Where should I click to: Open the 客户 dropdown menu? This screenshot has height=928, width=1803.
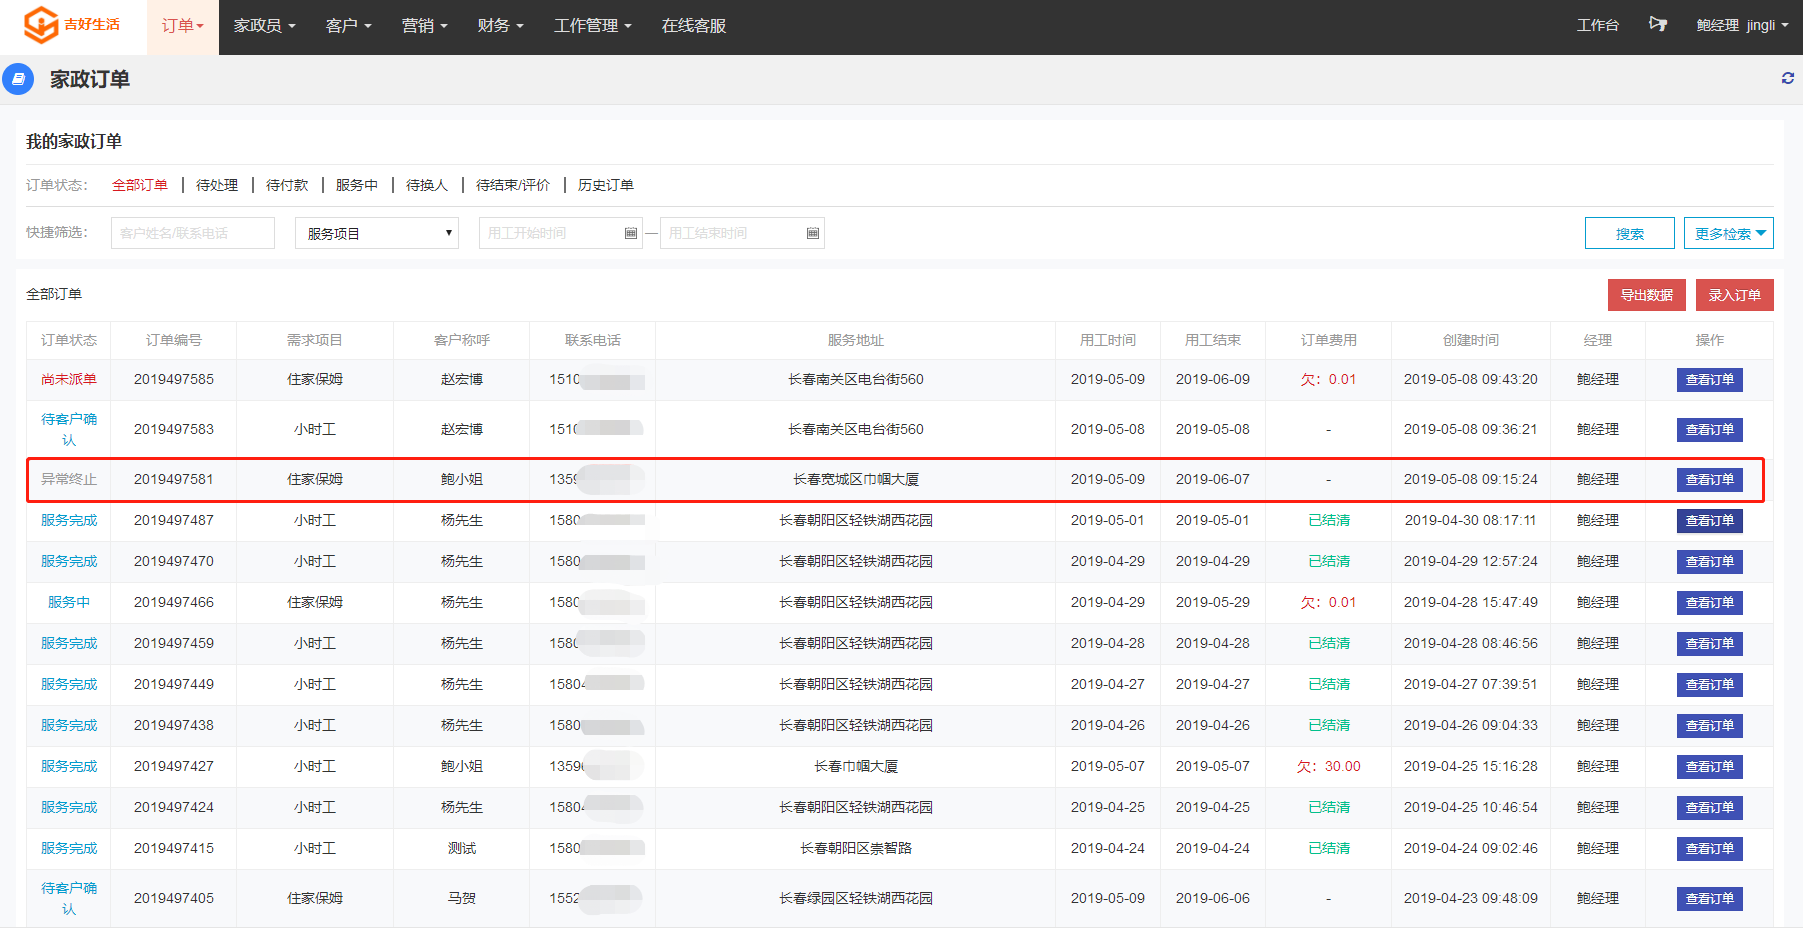click(349, 26)
